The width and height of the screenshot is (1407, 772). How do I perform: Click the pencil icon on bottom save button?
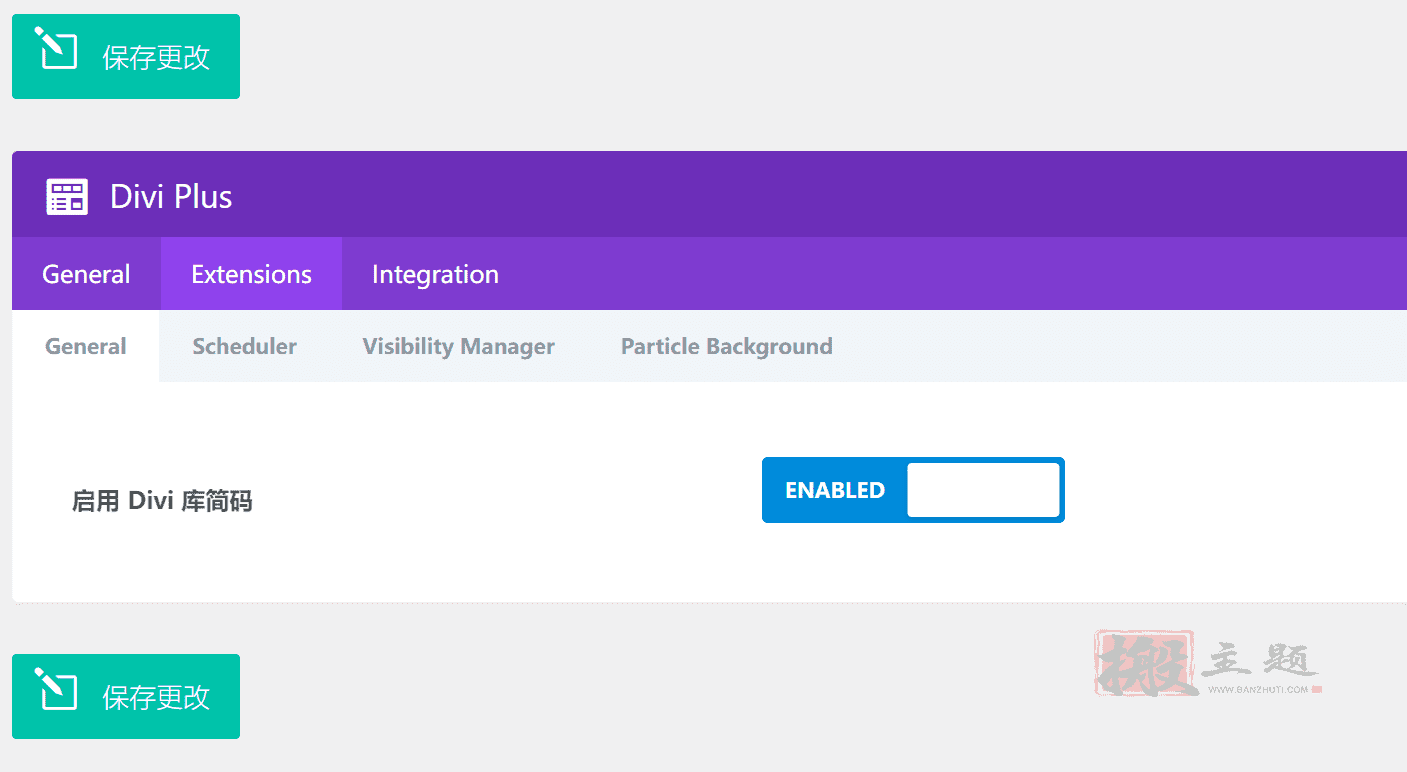point(56,689)
